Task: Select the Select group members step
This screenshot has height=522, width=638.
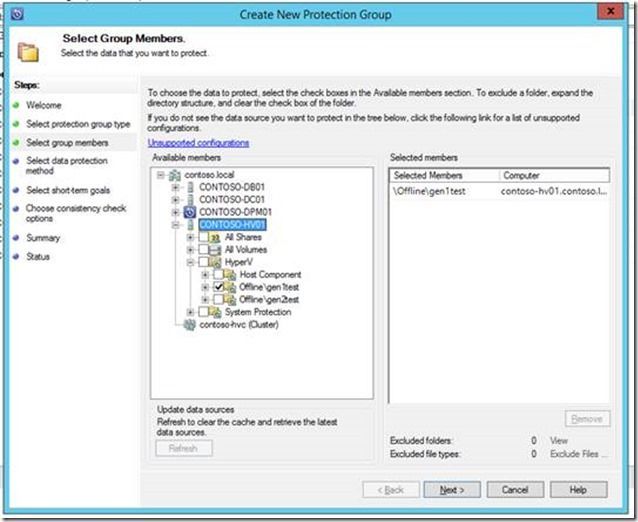Action: click(x=67, y=143)
